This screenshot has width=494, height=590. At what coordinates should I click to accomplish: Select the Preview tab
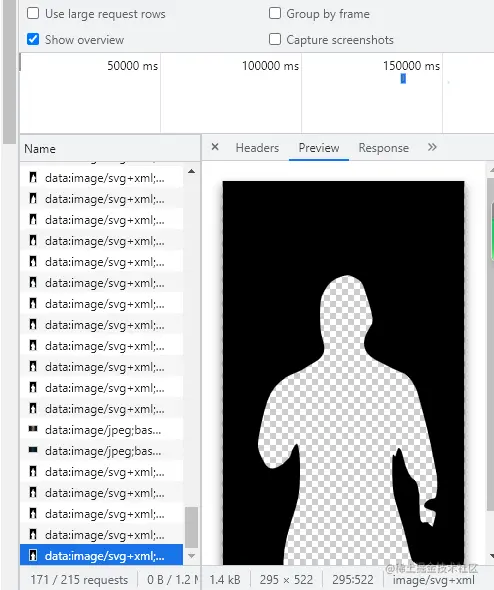pos(319,148)
